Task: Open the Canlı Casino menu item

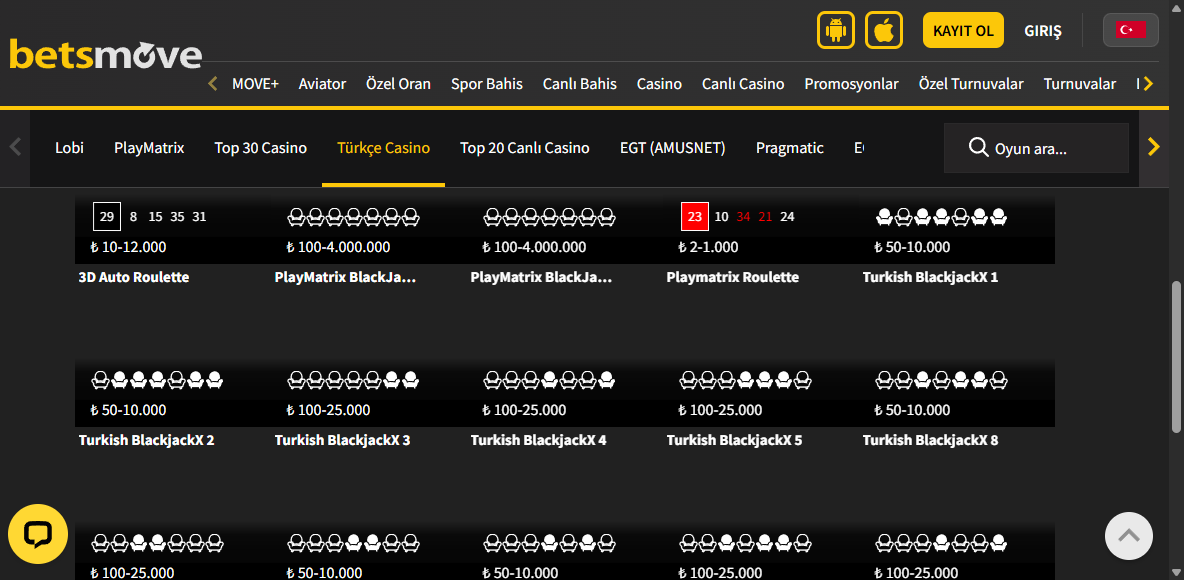Action: (743, 84)
